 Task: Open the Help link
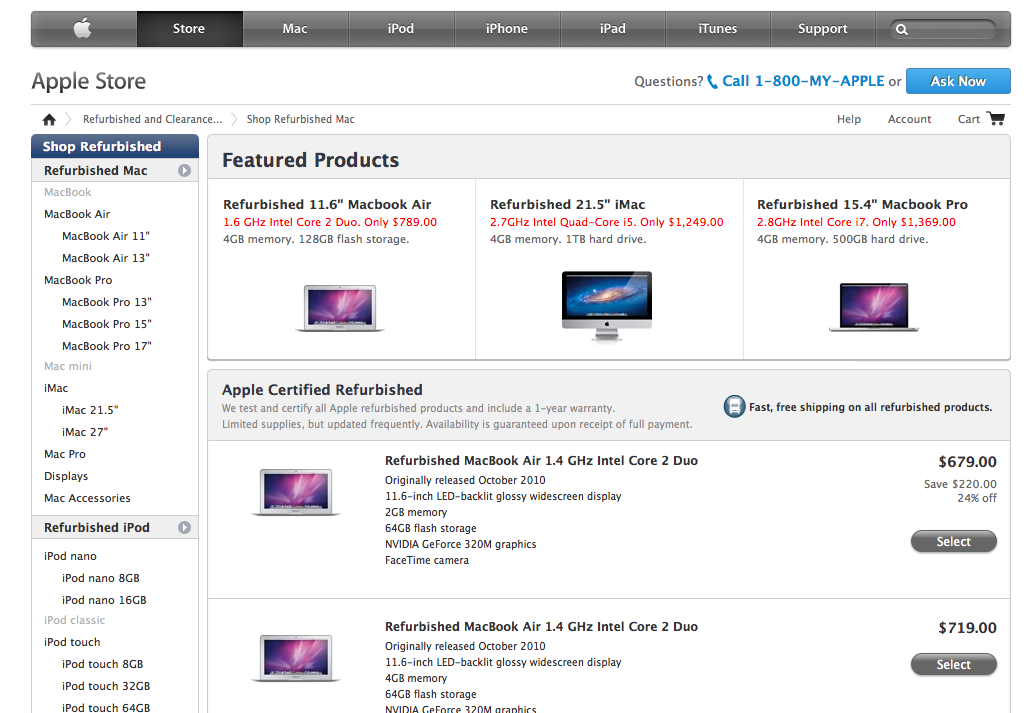(x=849, y=119)
